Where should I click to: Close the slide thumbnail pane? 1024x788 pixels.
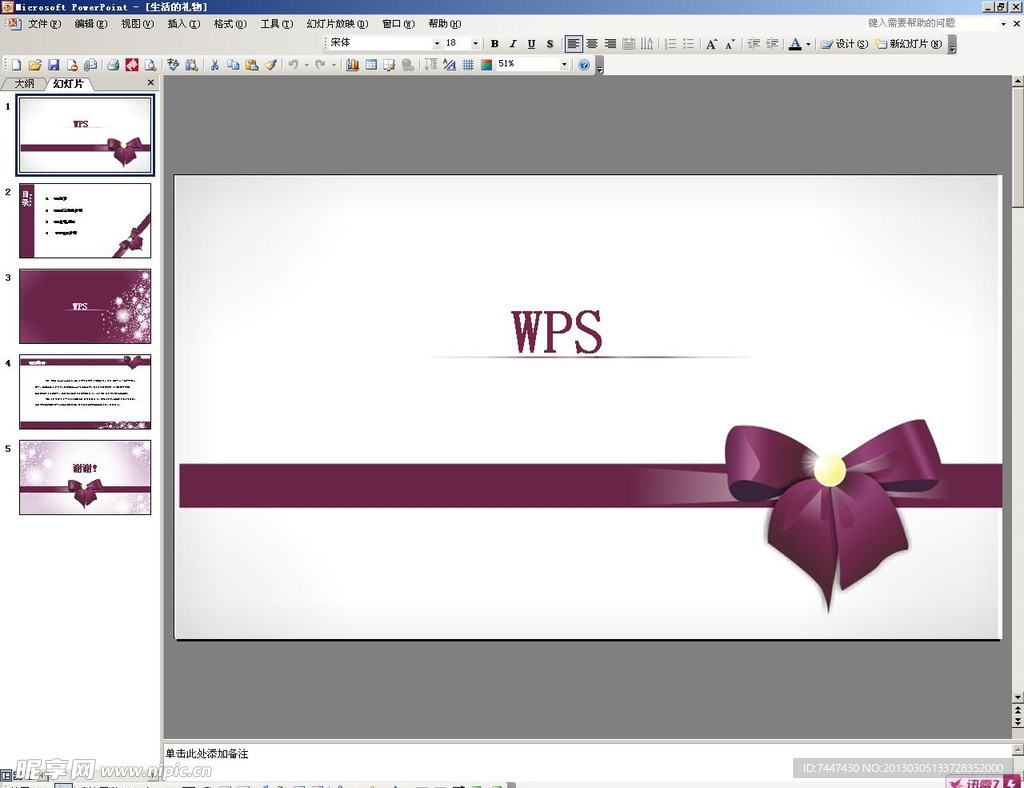pyautogui.click(x=151, y=82)
